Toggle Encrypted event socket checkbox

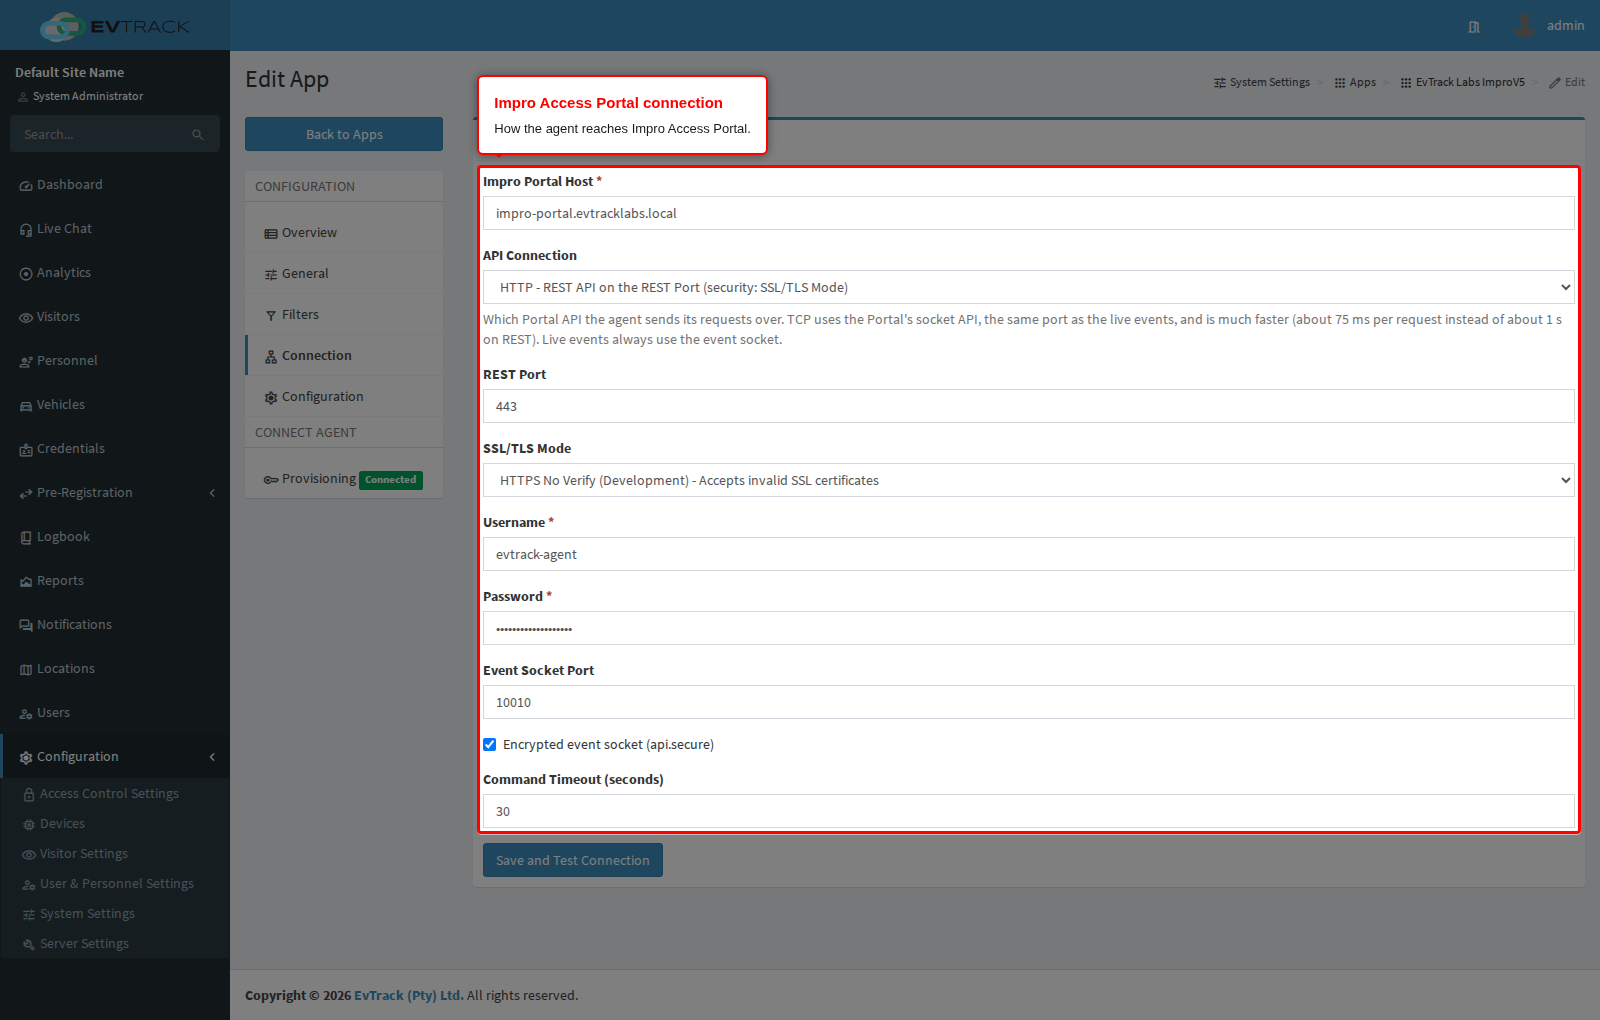point(490,745)
